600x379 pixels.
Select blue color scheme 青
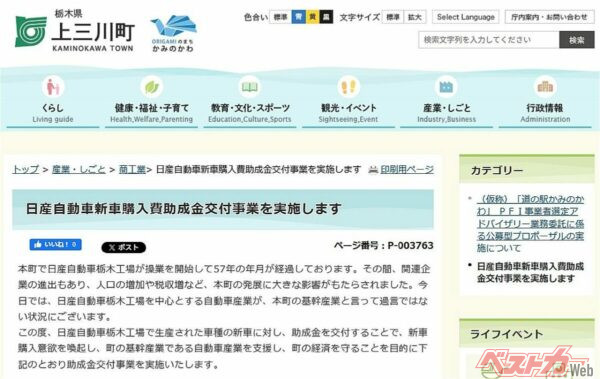click(298, 17)
